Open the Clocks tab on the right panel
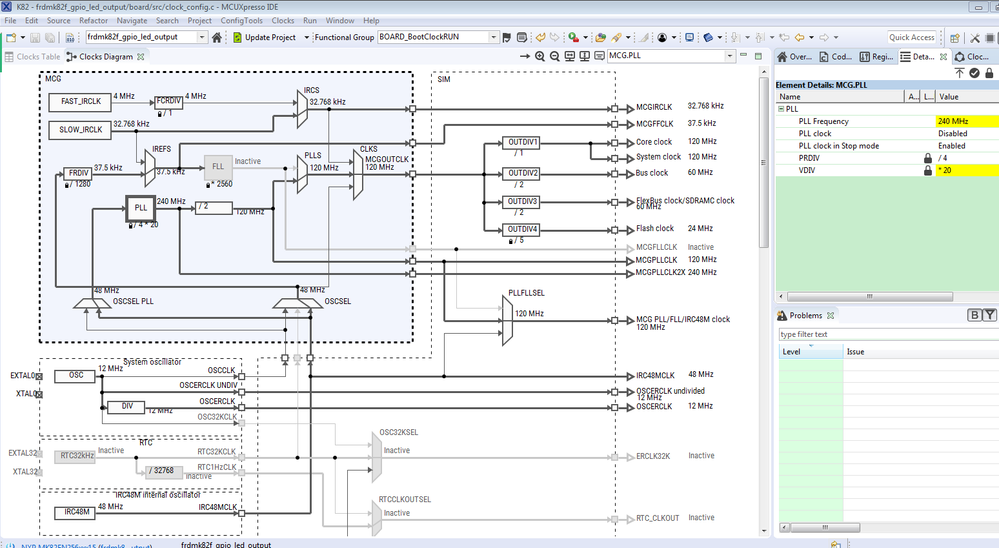The height and width of the screenshot is (548, 999). [x=972, y=57]
